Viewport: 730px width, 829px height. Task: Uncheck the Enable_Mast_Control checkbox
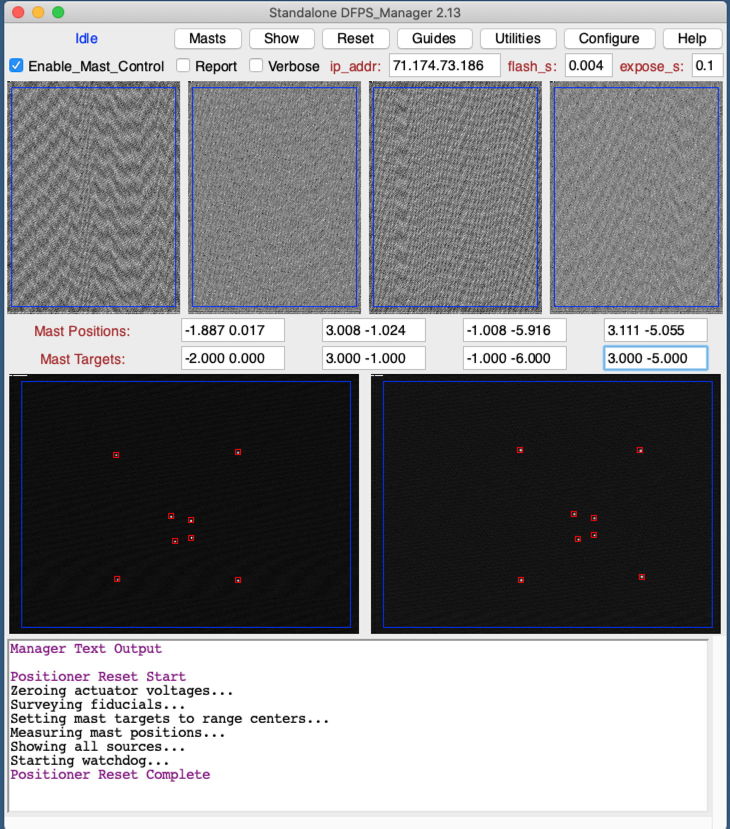(x=16, y=66)
